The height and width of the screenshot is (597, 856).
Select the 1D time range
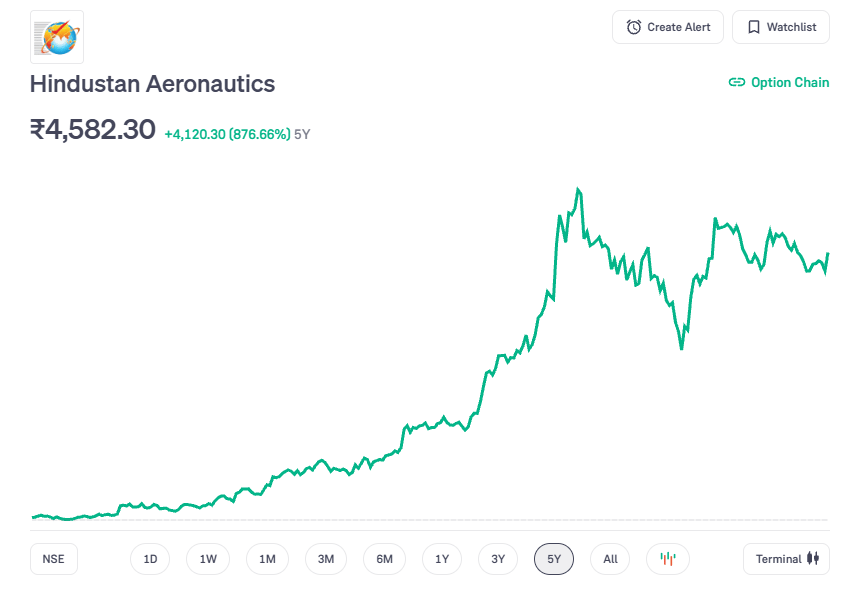pyautogui.click(x=150, y=559)
